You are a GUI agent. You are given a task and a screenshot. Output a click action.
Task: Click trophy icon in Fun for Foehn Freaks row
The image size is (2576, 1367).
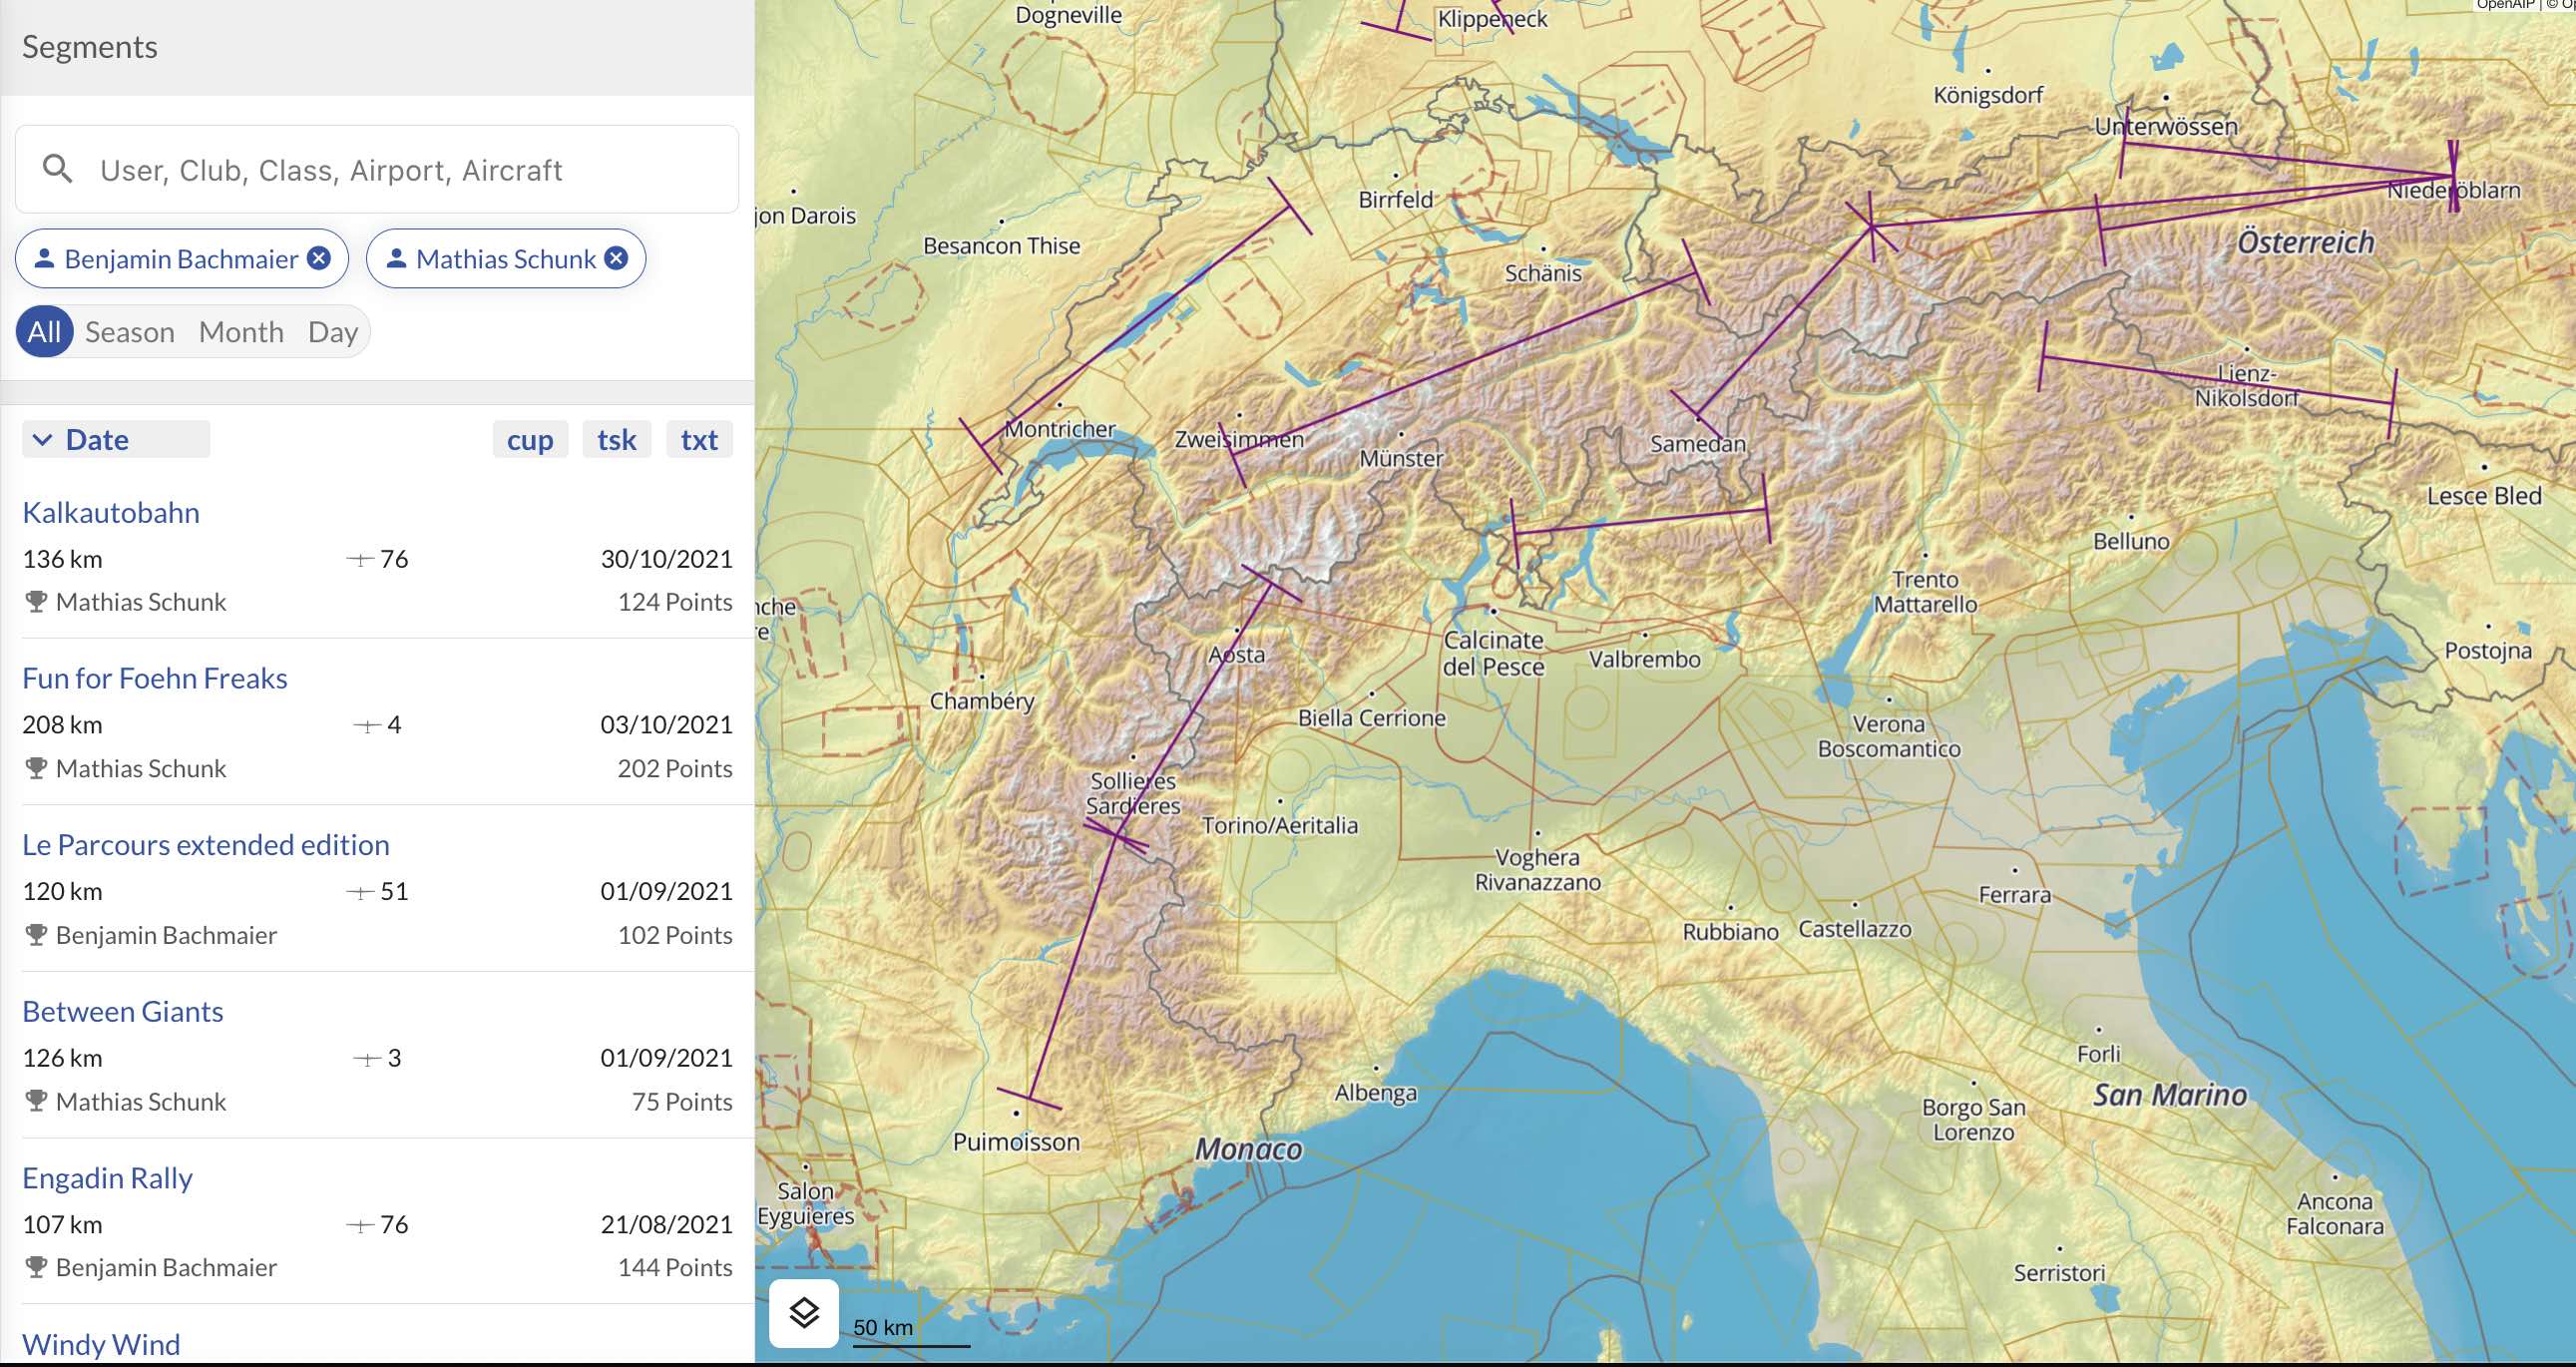(x=36, y=769)
